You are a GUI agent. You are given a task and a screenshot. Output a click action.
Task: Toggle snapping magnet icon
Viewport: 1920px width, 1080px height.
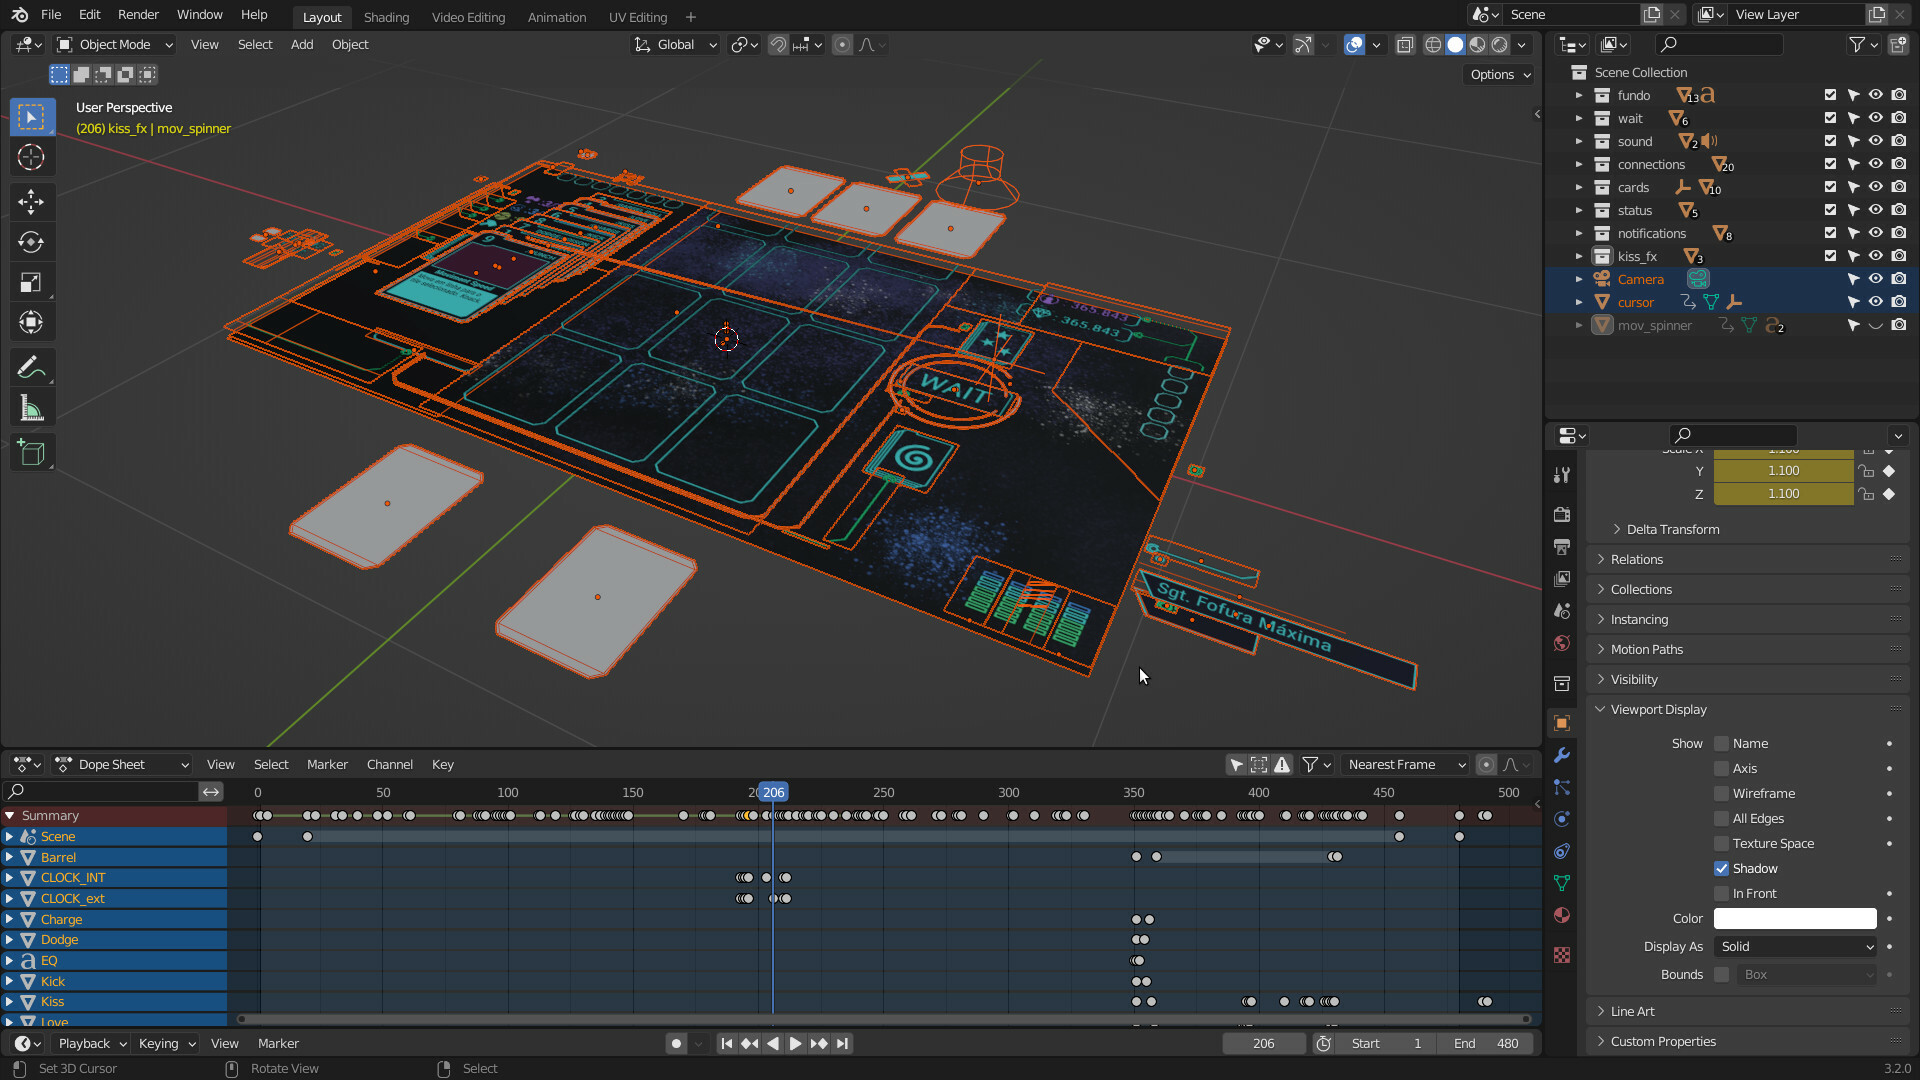(778, 45)
